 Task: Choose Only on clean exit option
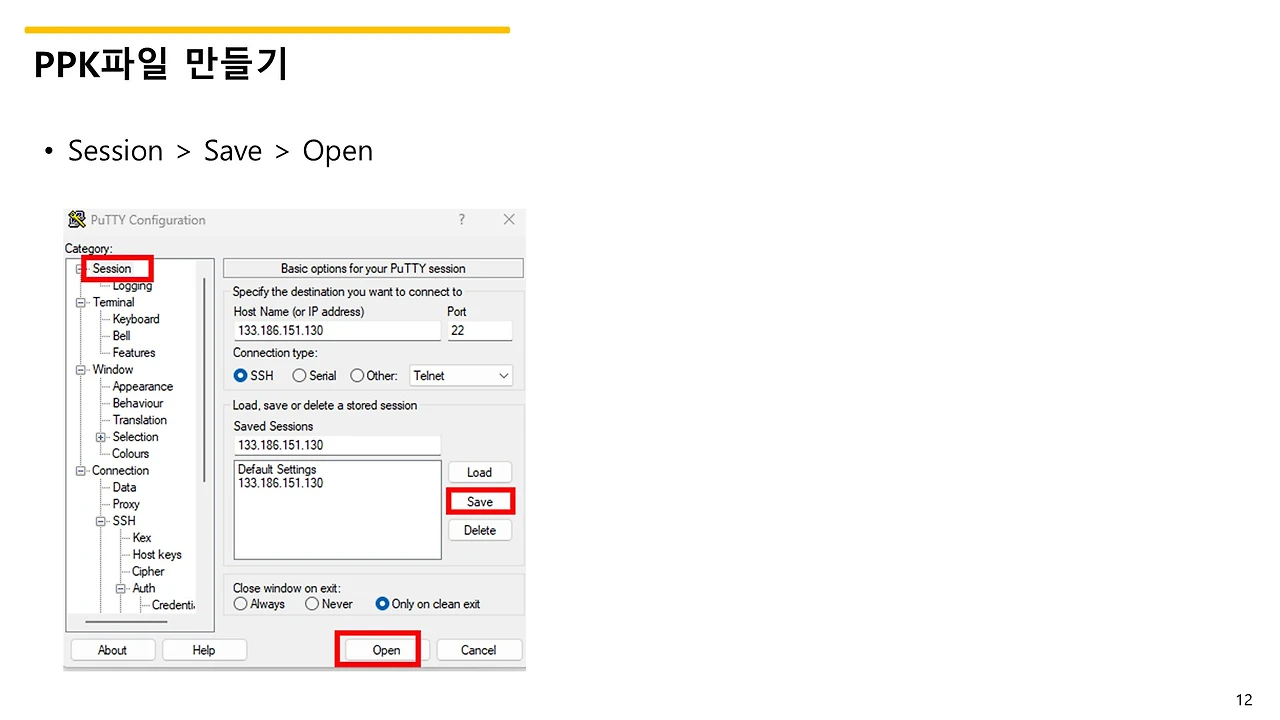pos(382,604)
